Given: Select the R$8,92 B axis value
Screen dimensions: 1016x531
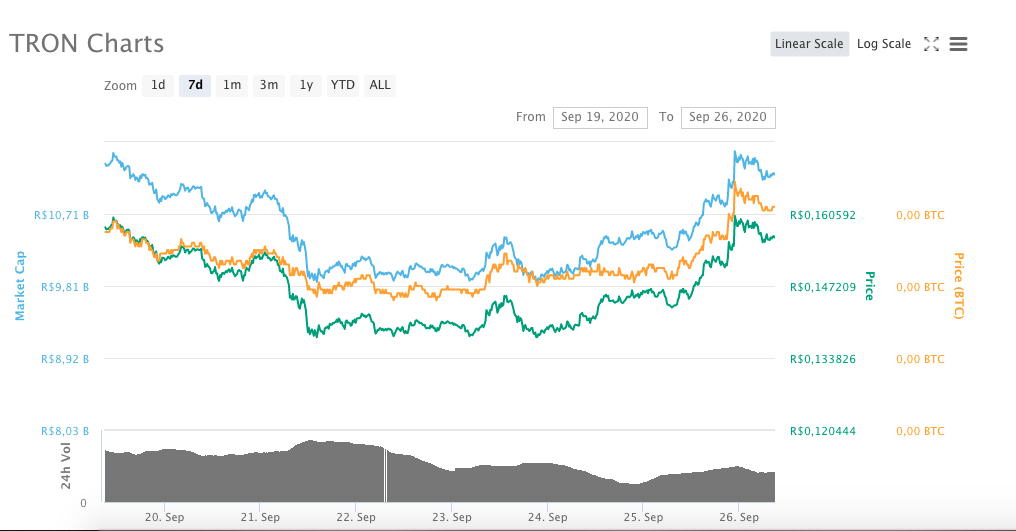Looking at the screenshot, I should click(65, 359).
